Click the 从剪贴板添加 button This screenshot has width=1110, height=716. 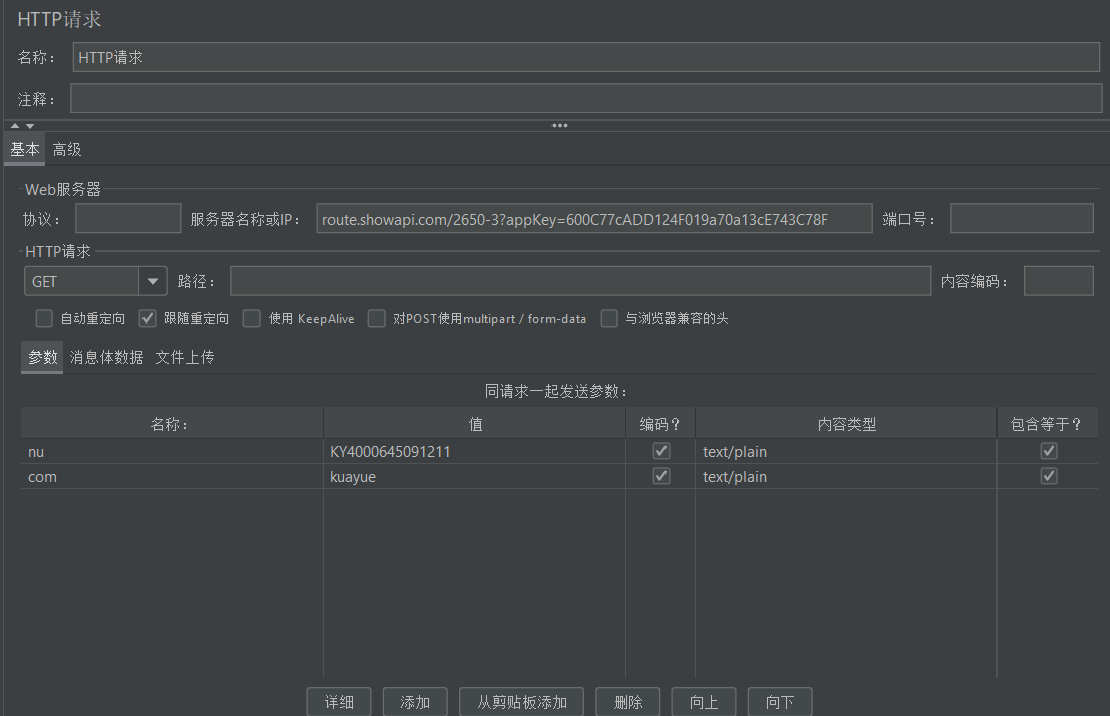521,701
